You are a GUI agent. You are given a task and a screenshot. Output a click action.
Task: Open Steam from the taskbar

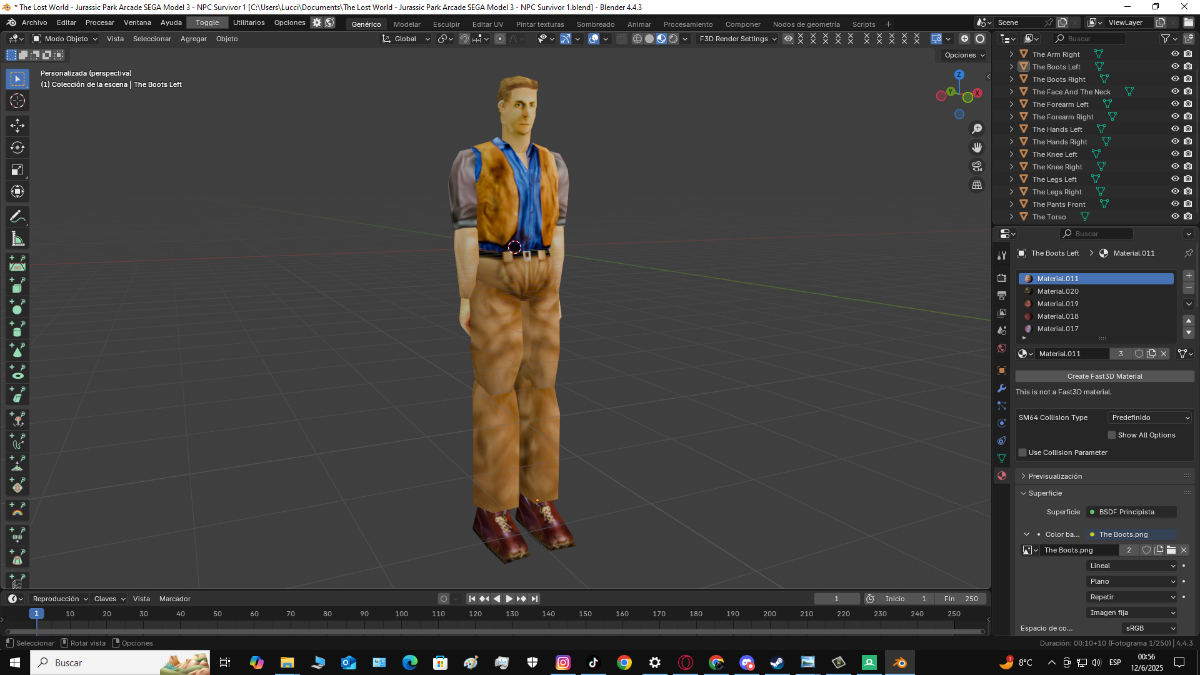point(777,662)
